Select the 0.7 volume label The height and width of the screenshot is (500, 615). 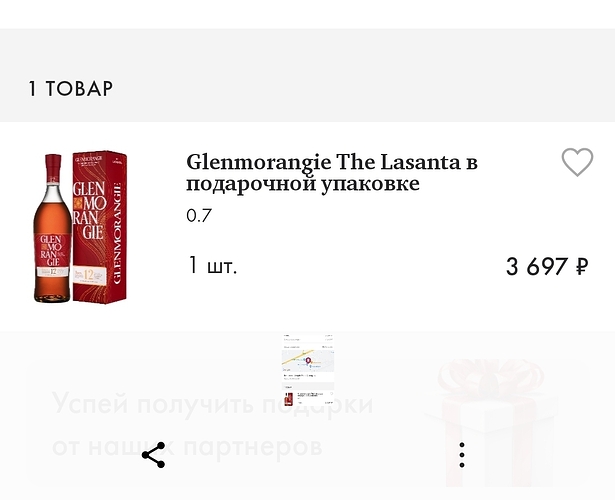point(199,216)
